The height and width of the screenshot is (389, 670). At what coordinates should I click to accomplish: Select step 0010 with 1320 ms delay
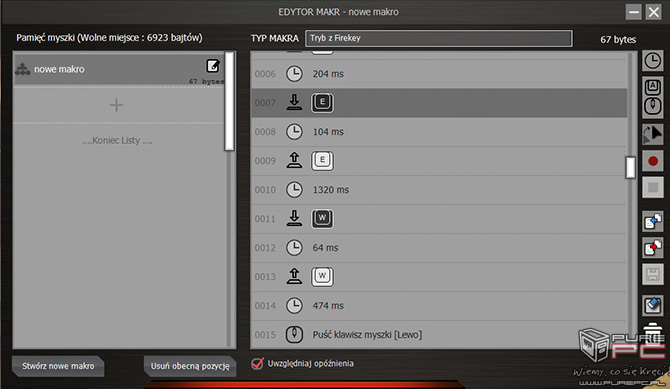point(439,190)
